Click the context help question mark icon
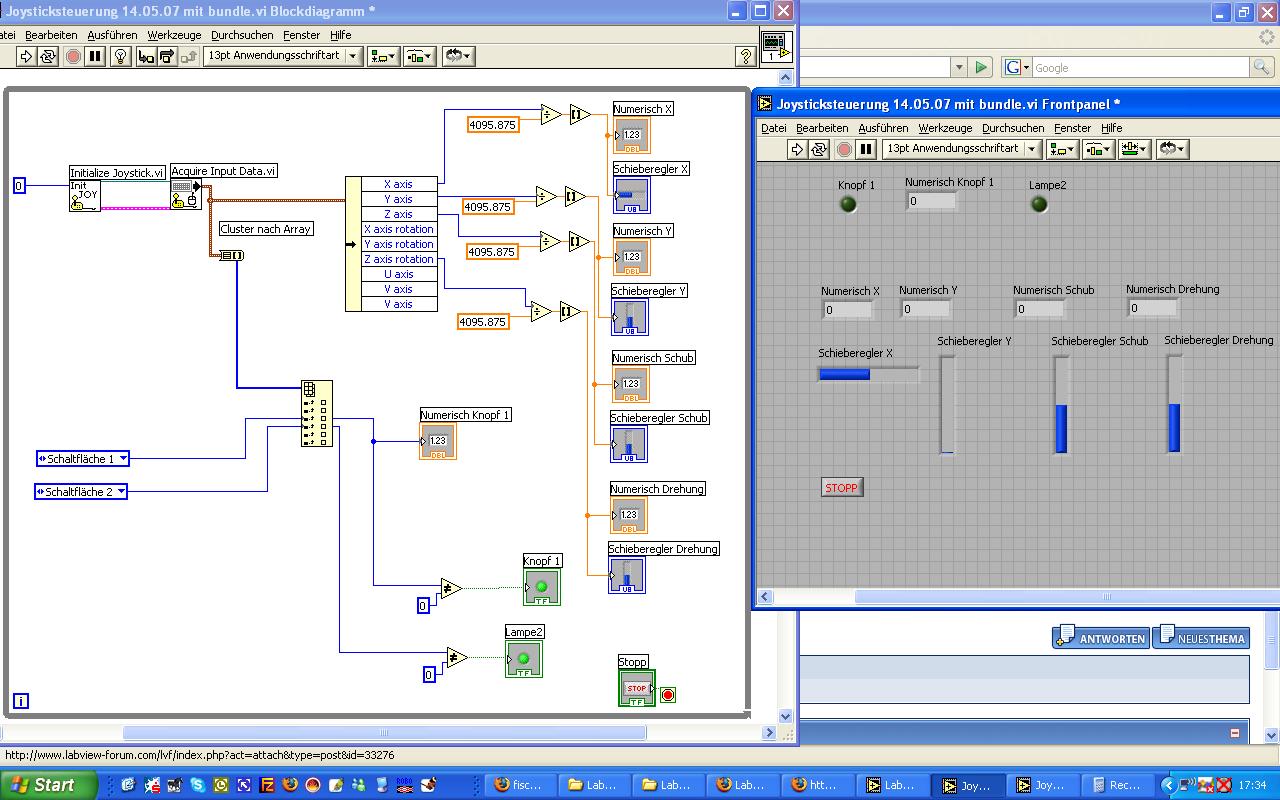The image size is (1280, 800). [744, 56]
